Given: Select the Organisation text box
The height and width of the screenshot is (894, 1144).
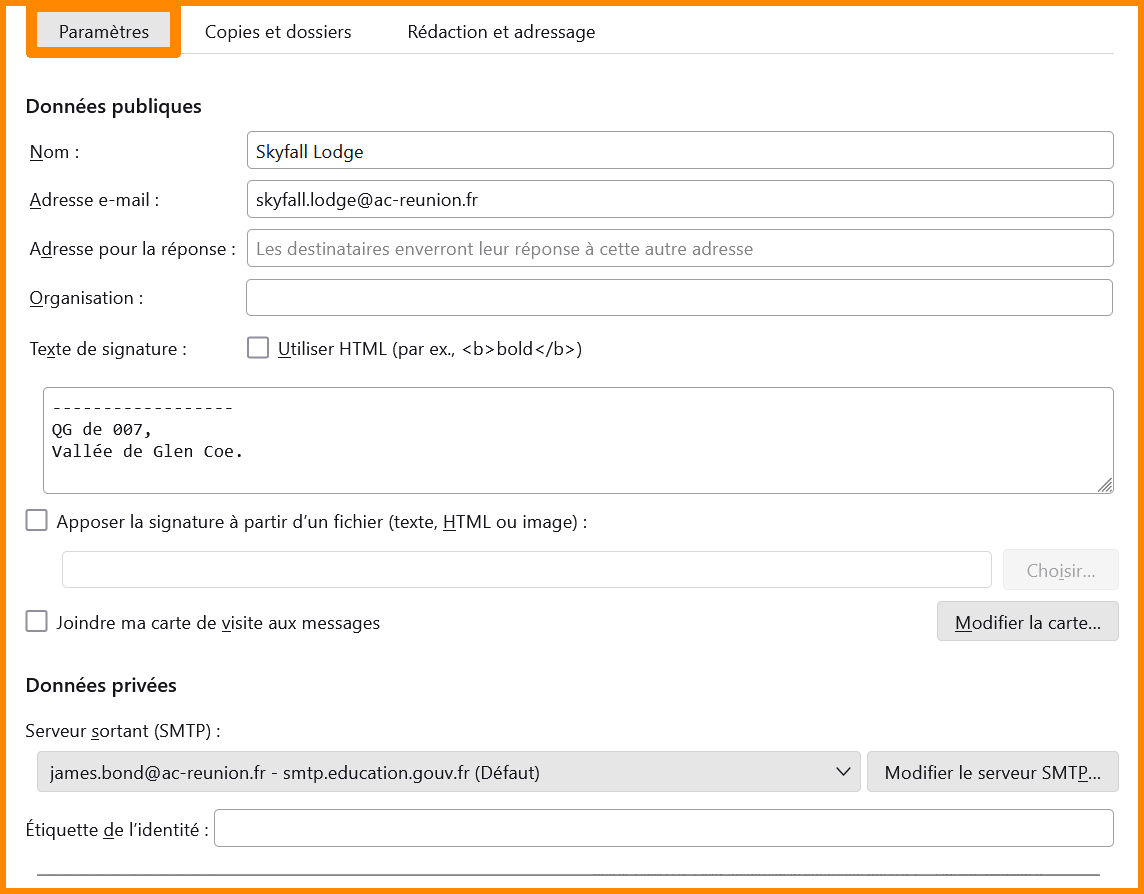Looking at the screenshot, I should coord(679,297).
